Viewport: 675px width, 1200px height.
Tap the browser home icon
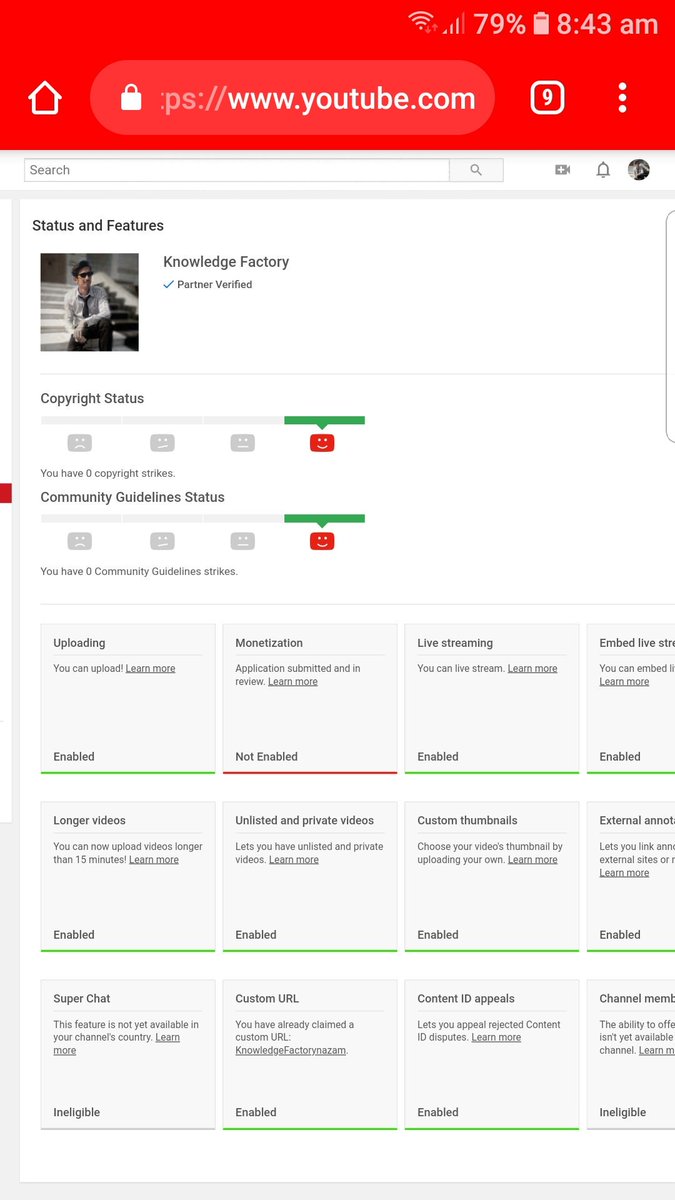[45, 98]
